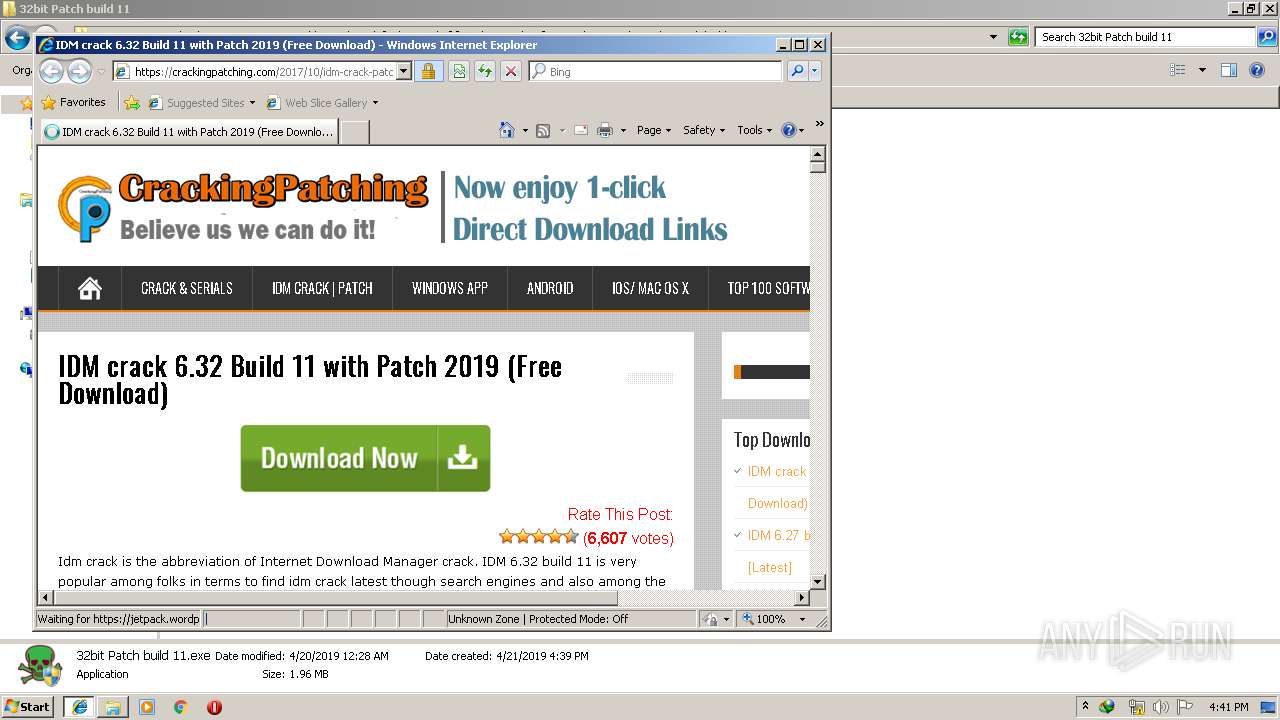Open Home button dropdown arrow

click(525, 130)
